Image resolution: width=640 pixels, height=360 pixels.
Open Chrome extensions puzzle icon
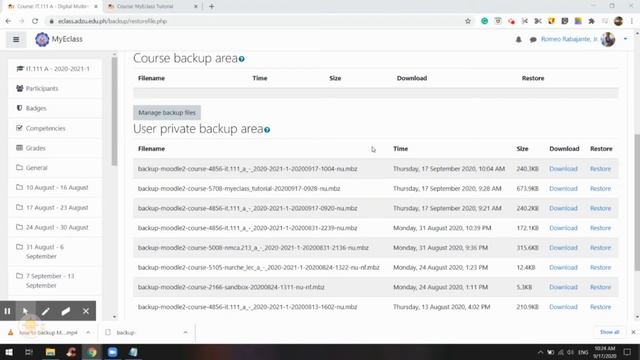tap(591, 21)
